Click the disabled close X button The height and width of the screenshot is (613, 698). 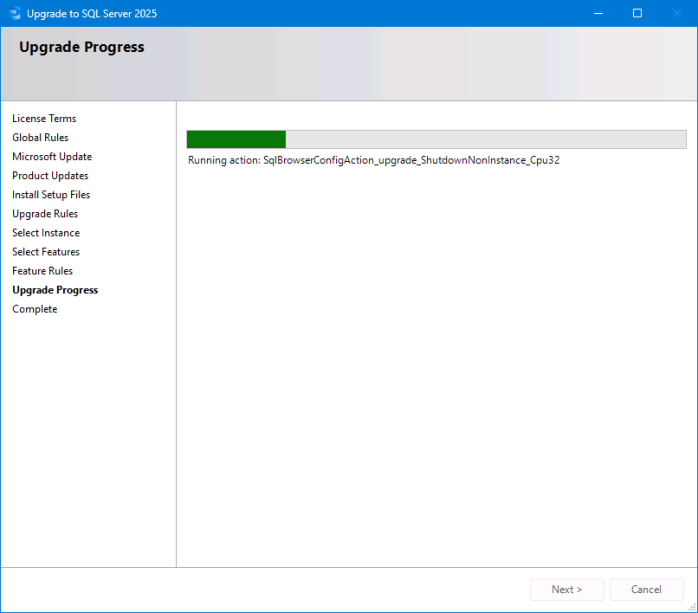(677, 13)
